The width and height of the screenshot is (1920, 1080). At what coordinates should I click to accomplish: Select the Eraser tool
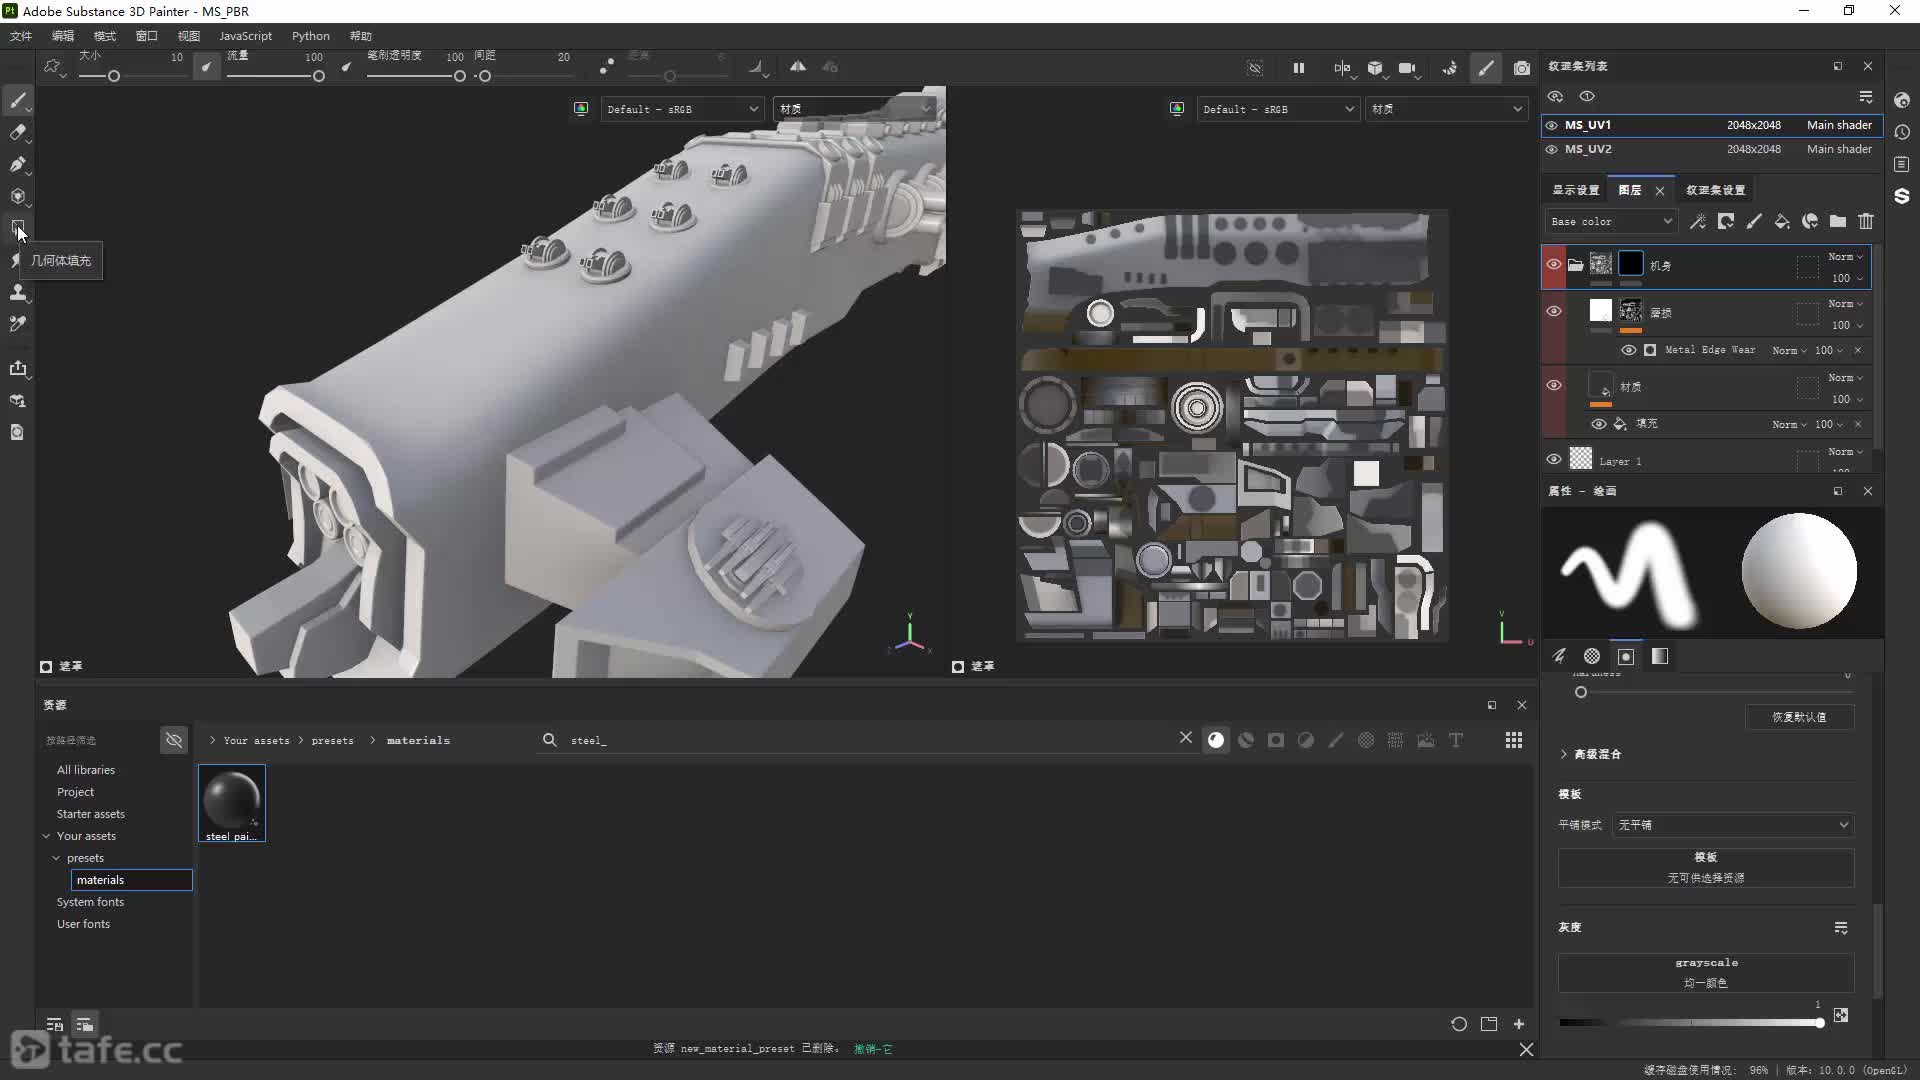click(18, 132)
